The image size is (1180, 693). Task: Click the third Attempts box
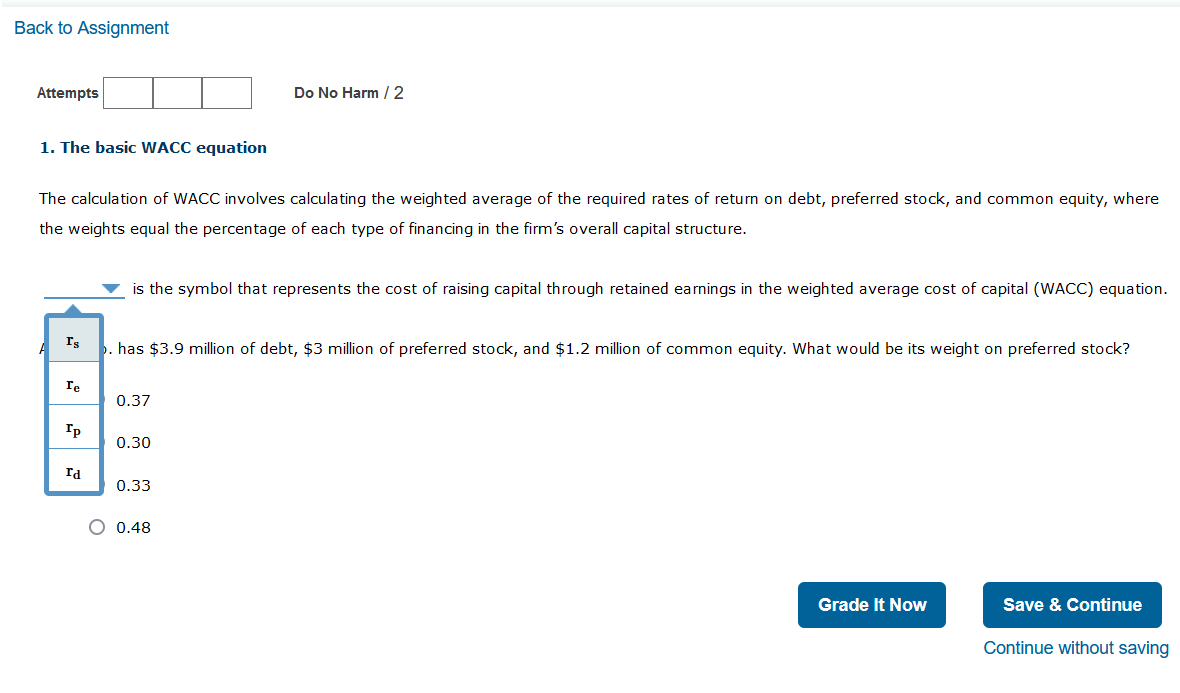pos(226,92)
